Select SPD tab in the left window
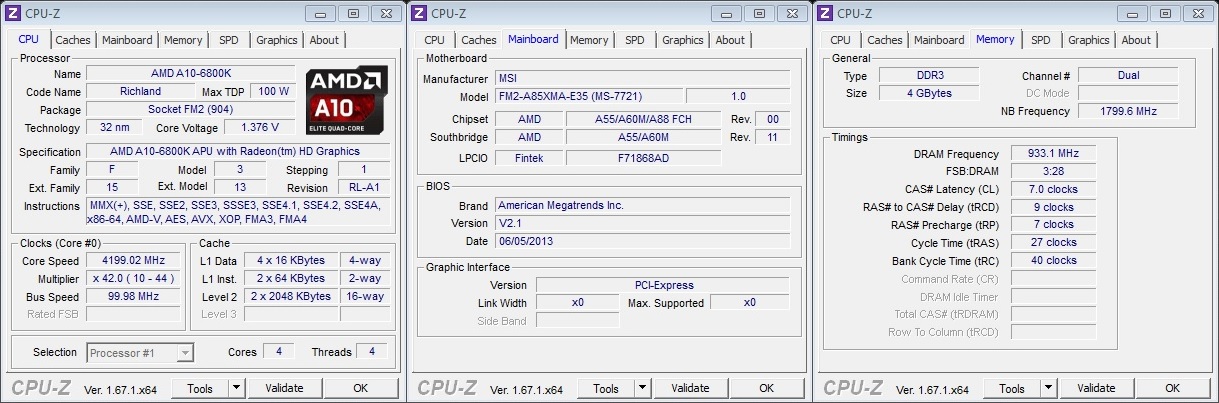 click(x=229, y=40)
